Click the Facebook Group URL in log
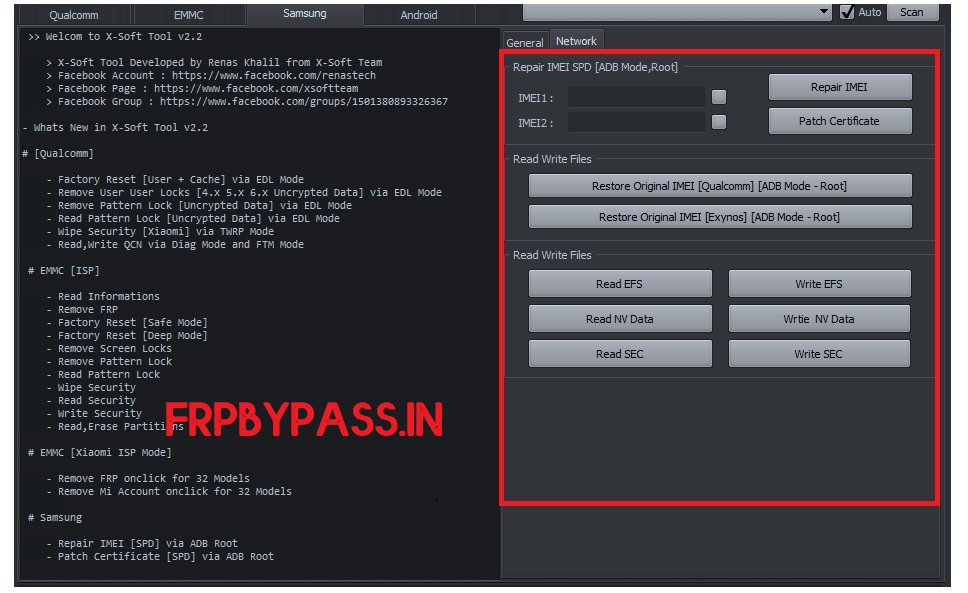Image resolution: width=968 pixels, height=593 pixels. [304, 101]
